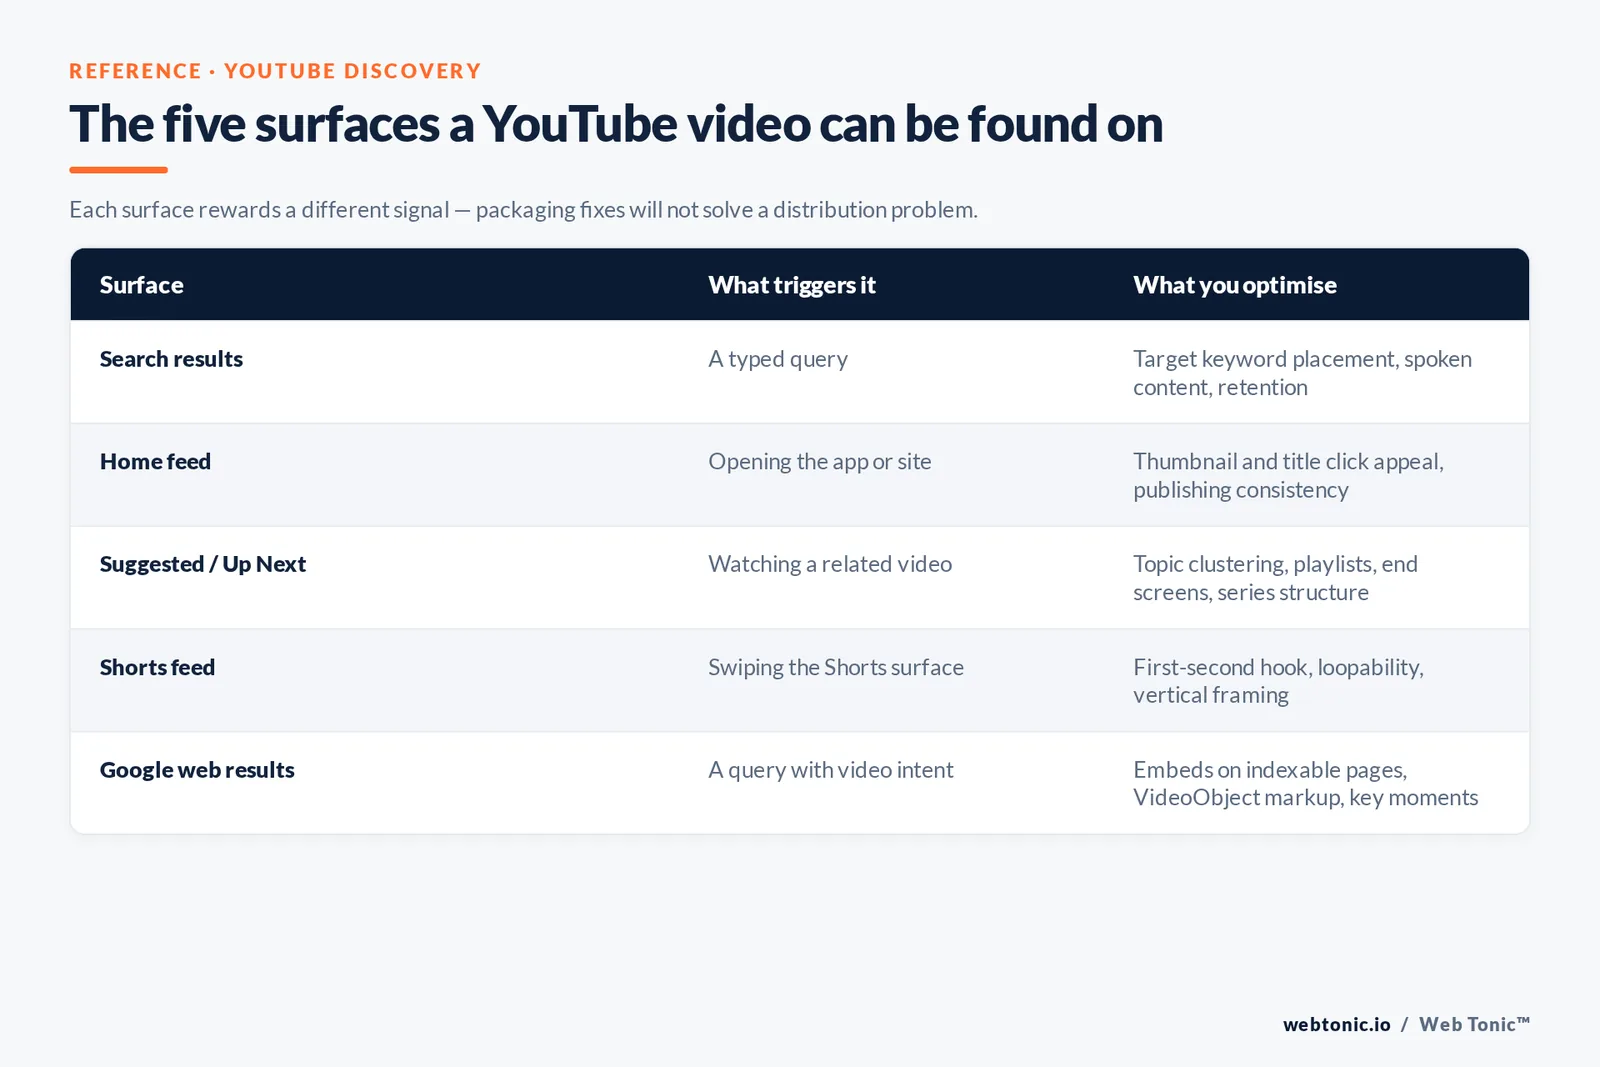Click the subtitle about packaging fixes
The height and width of the screenshot is (1067, 1600).
coord(523,210)
